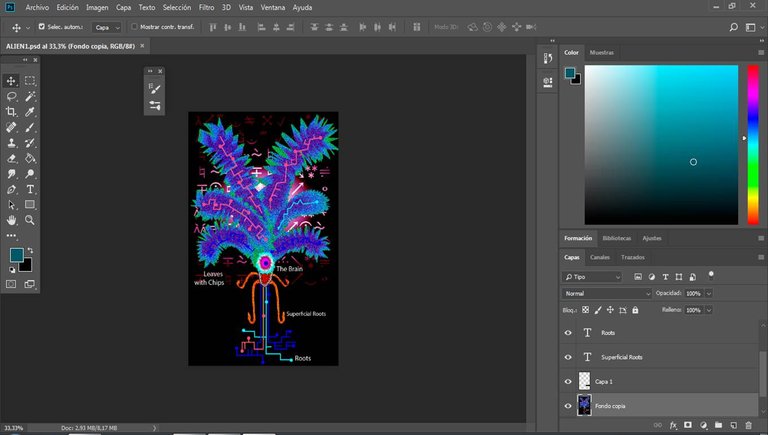Click the foreground color swatch in toolbox
Image resolution: width=768 pixels, height=435 pixels.
coord(16,255)
